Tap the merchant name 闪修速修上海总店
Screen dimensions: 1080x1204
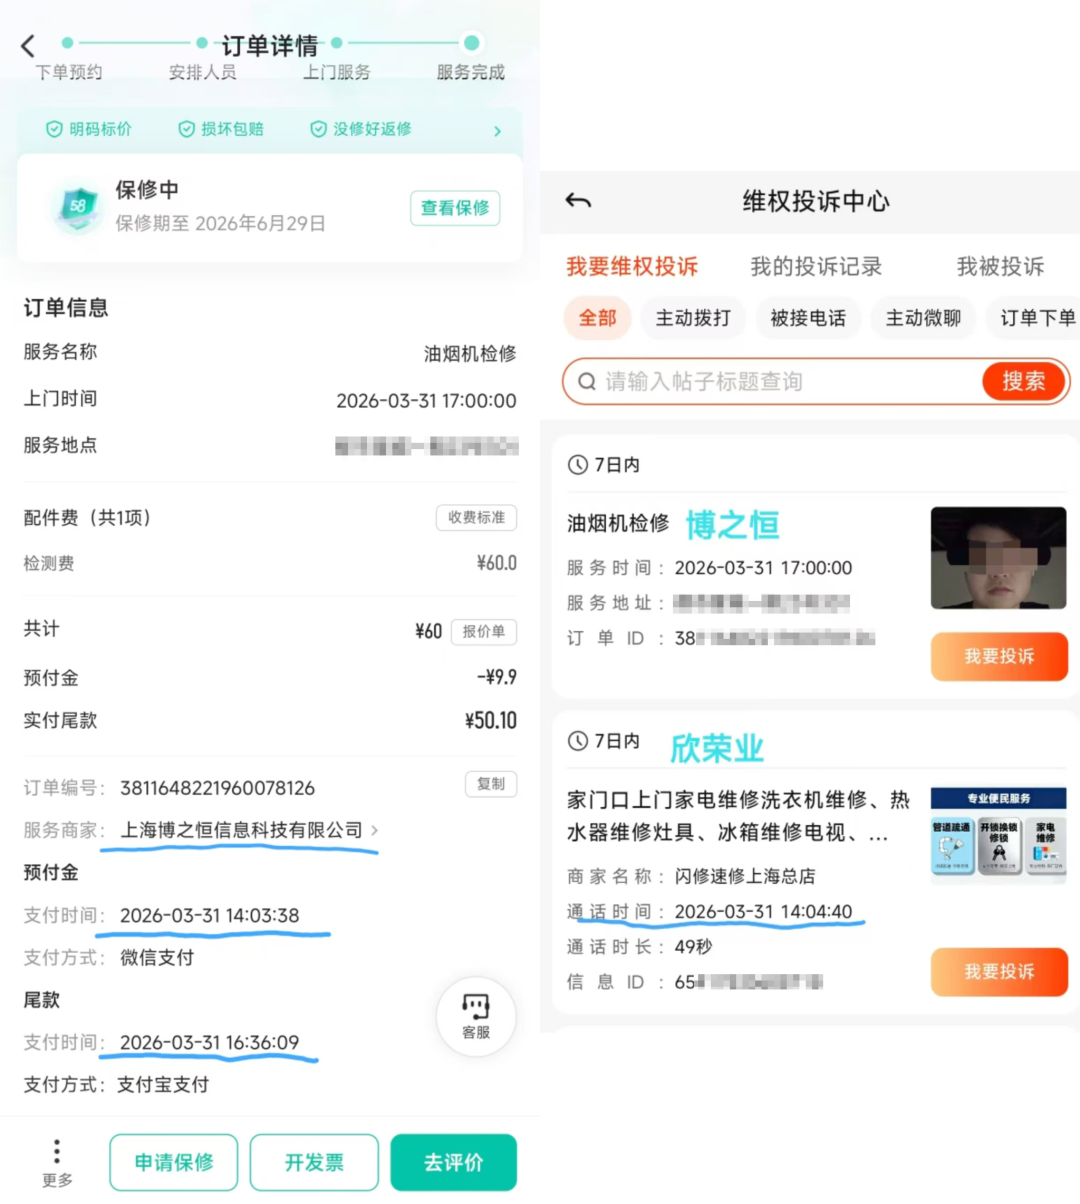pyautogui.click(x=745, y=877)
